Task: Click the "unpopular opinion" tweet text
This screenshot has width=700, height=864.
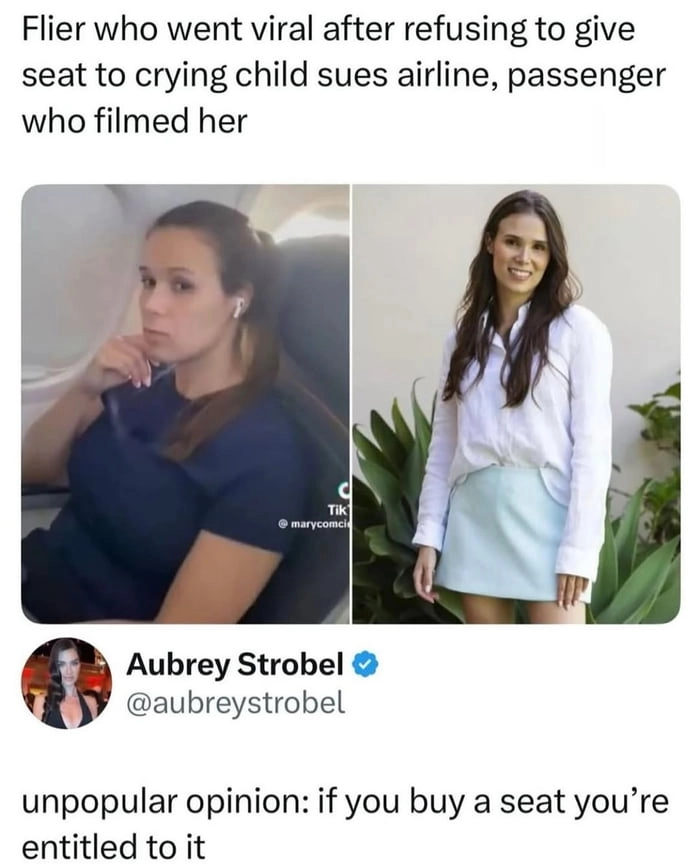Action: tap(345, 801)
